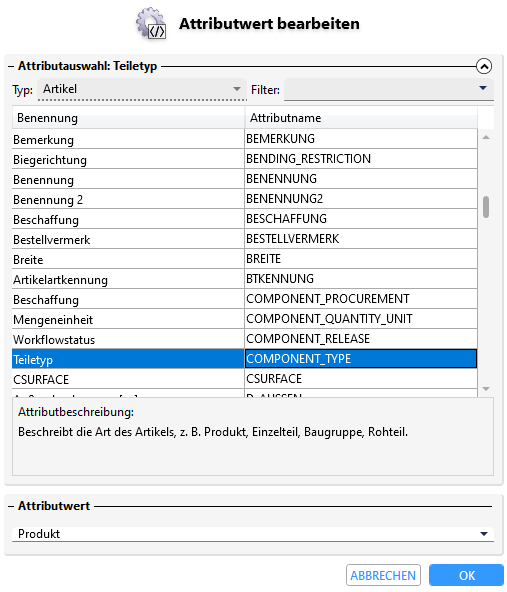Select the Biegerichtung row
This screenshot has width=507, height=592.
click(245, 159)
